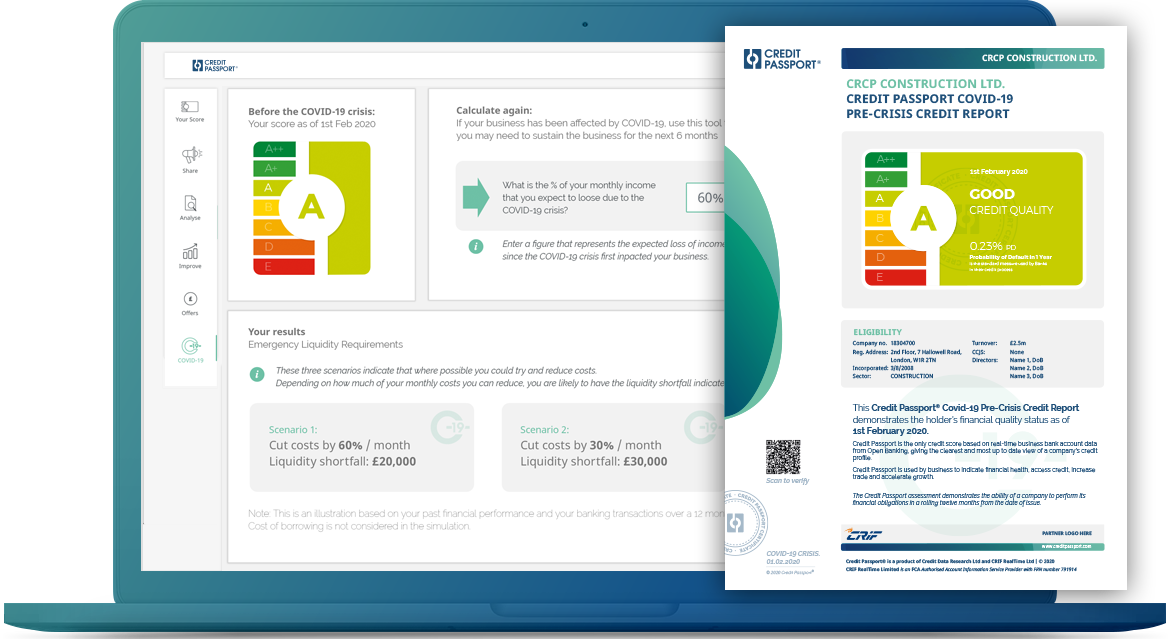Click the QR code on the report
The width and height of the screenshot is (1170, 639).
[x=784, y=456]
